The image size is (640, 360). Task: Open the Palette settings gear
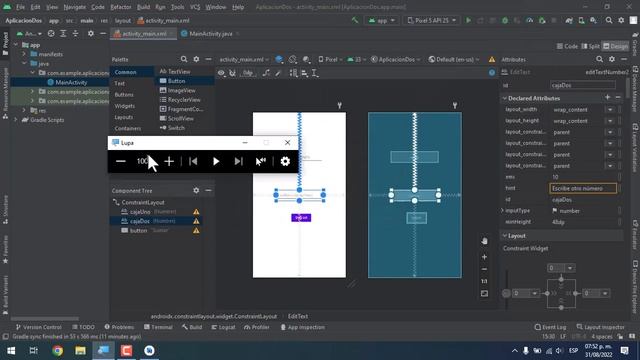click(196, 59)
